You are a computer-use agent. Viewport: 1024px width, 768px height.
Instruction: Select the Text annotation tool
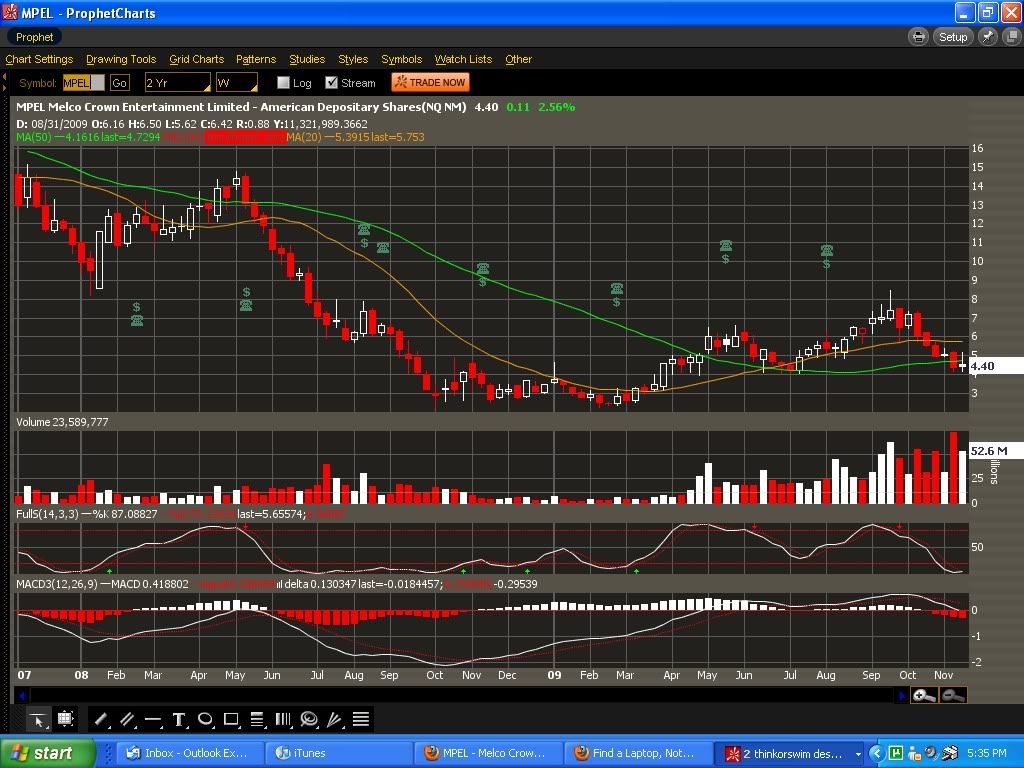tap(179, 720)
